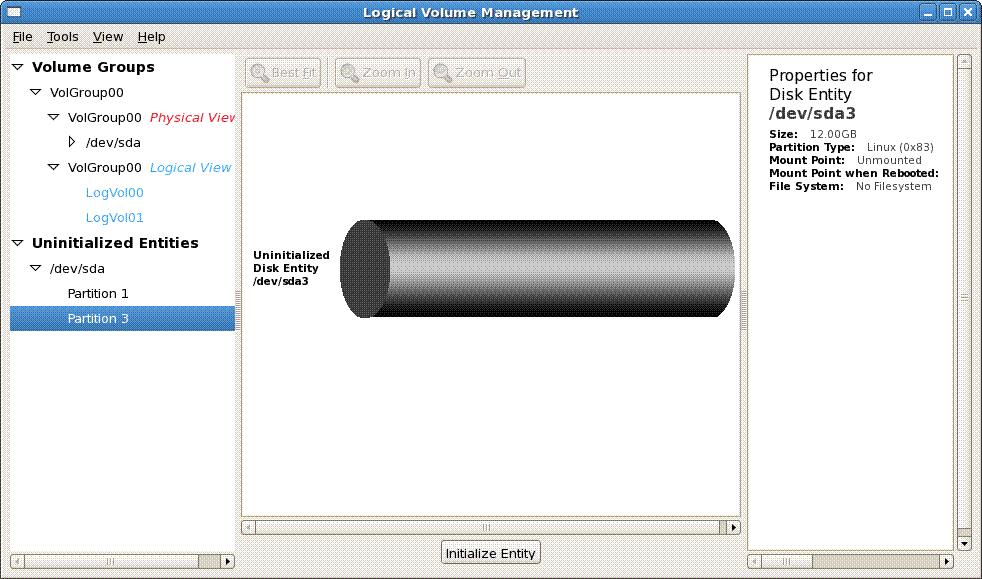The height and width of the screenshot is (579, 982).
Task: Open the View menu
Action: tap(108, 37)
